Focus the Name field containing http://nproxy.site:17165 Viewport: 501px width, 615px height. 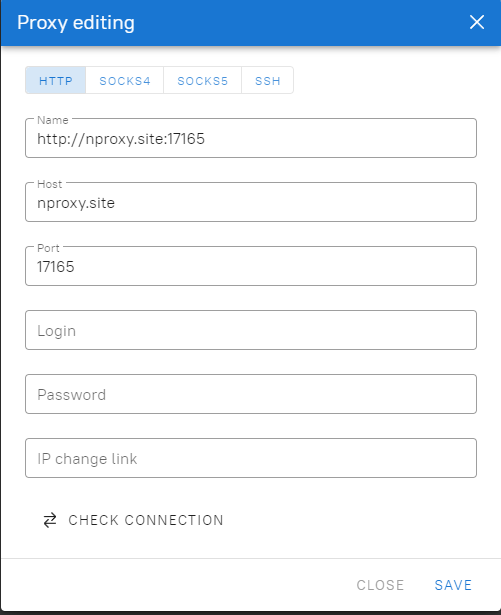pyautogui.click(x=251, y=138)
